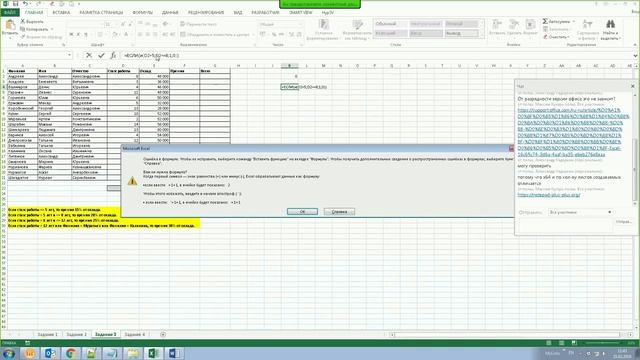Click the chat message input field
The image size is (640, 360).
point(566,225)
